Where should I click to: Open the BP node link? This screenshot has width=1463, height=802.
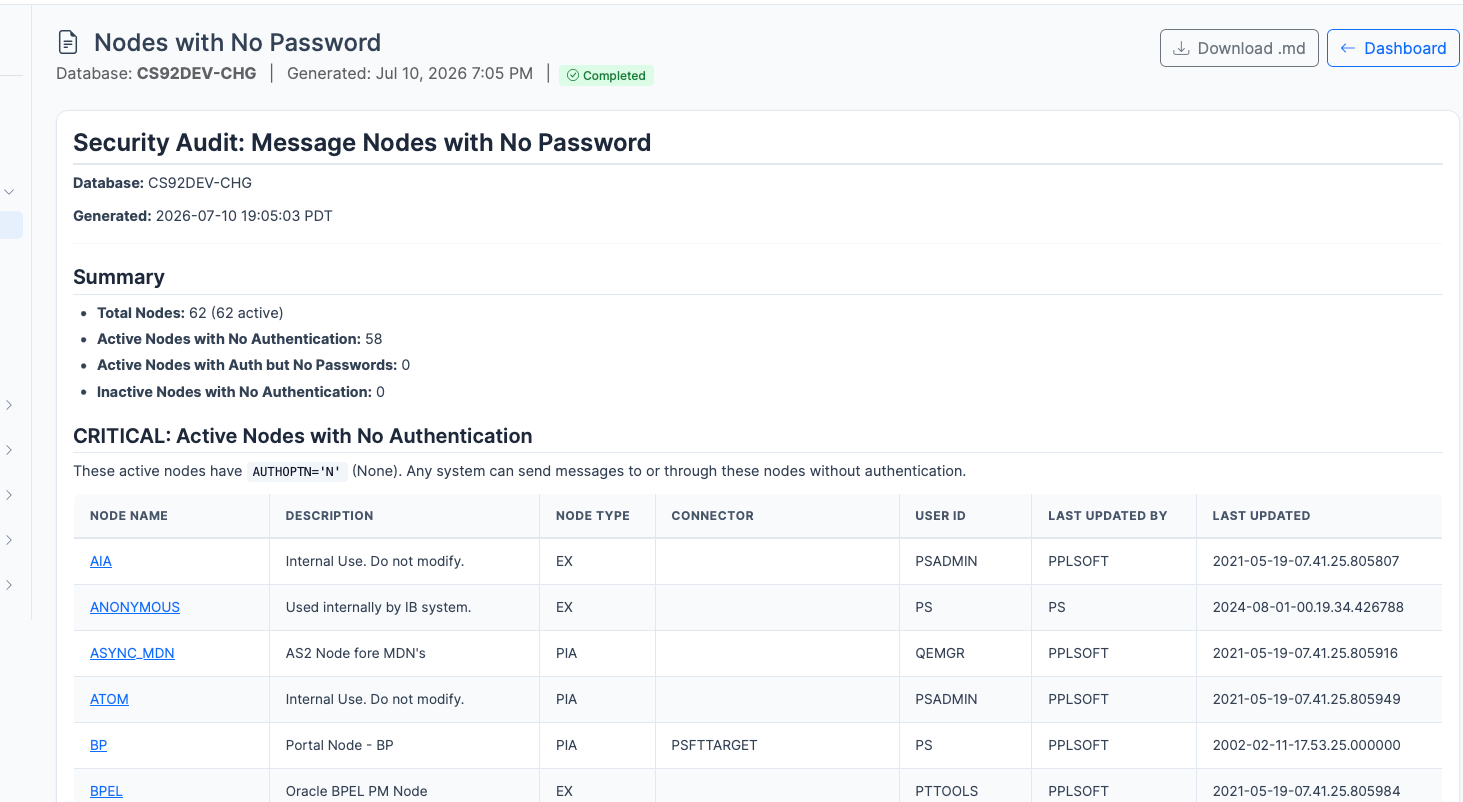pyautogui.click(x=98, y=745)
